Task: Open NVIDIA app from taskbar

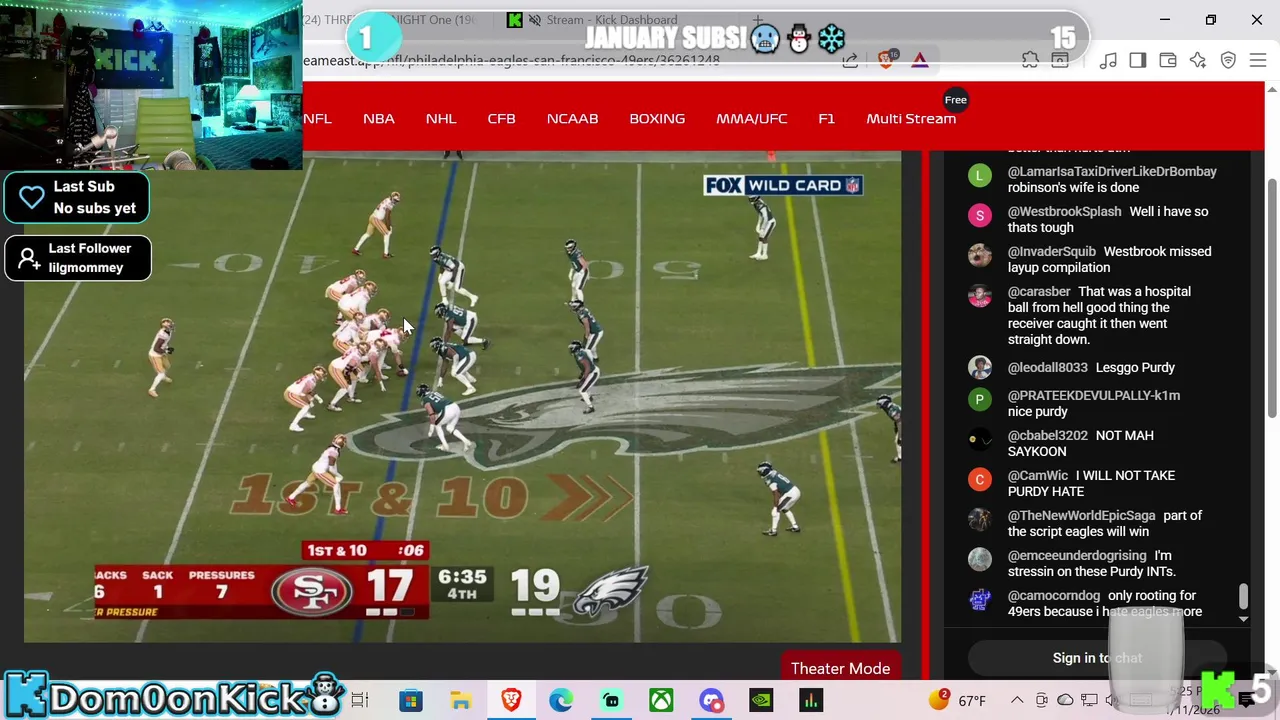Action: pos(761,700)
